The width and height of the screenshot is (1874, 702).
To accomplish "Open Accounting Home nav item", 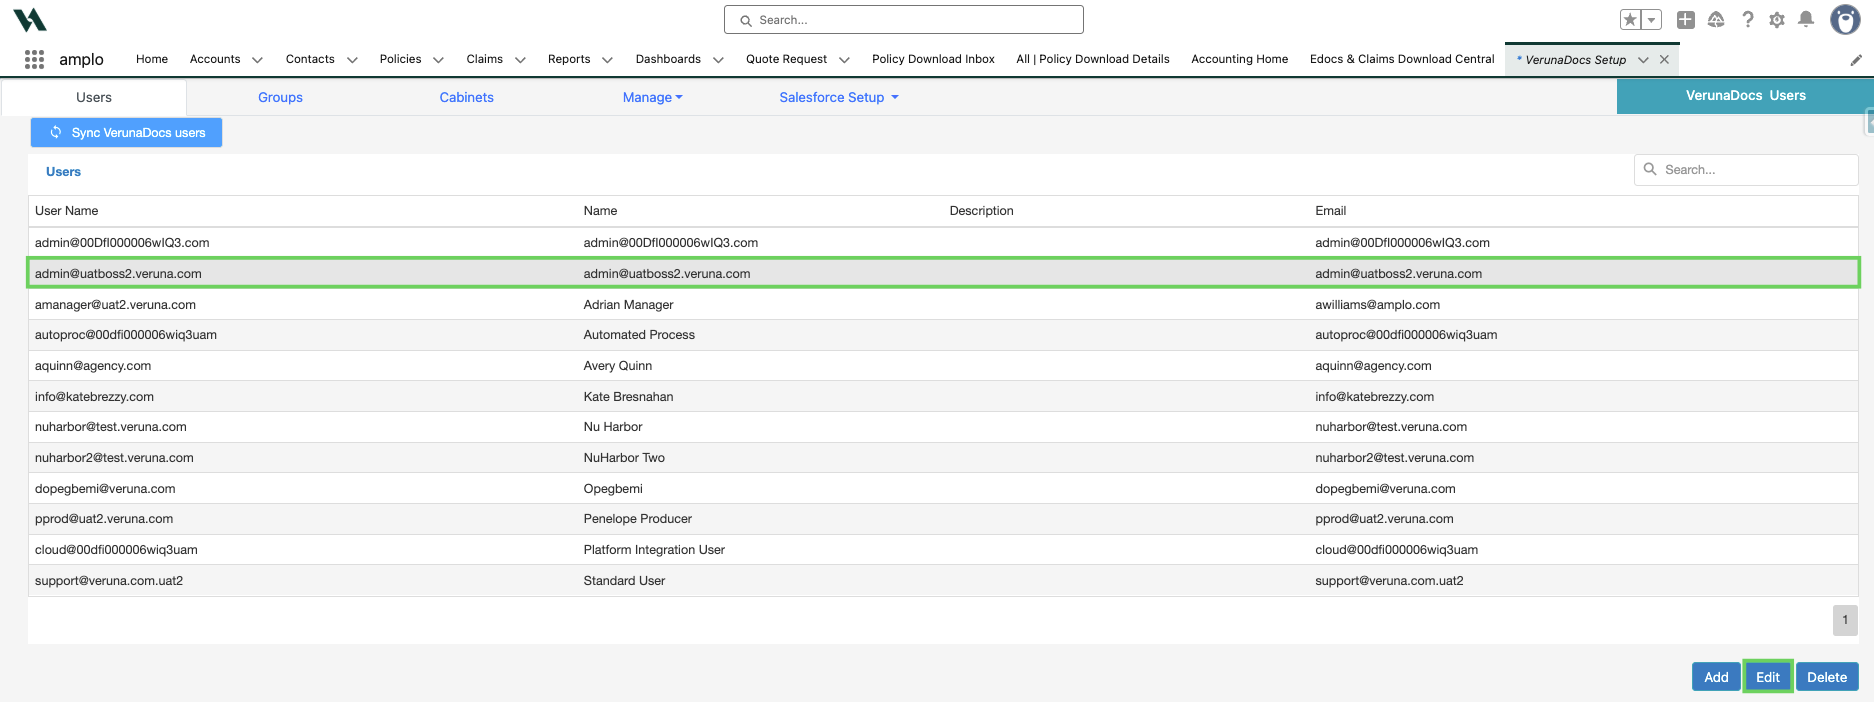I will pos(1240,59).
